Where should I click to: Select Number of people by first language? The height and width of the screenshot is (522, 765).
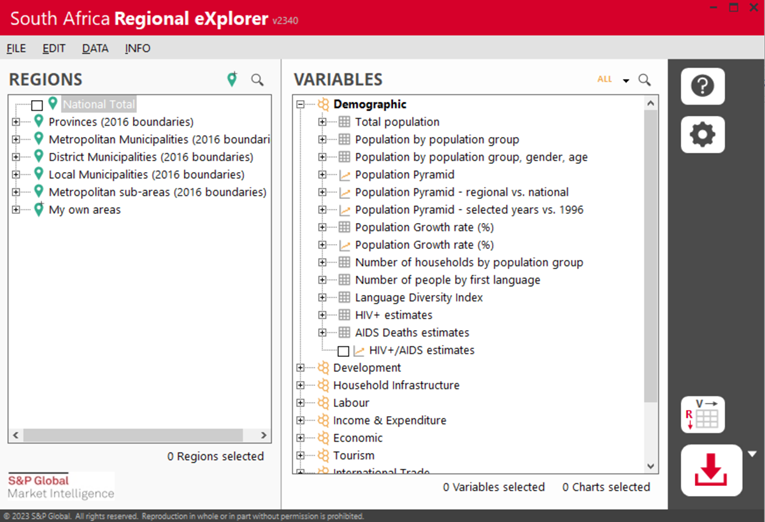point(448,280)
